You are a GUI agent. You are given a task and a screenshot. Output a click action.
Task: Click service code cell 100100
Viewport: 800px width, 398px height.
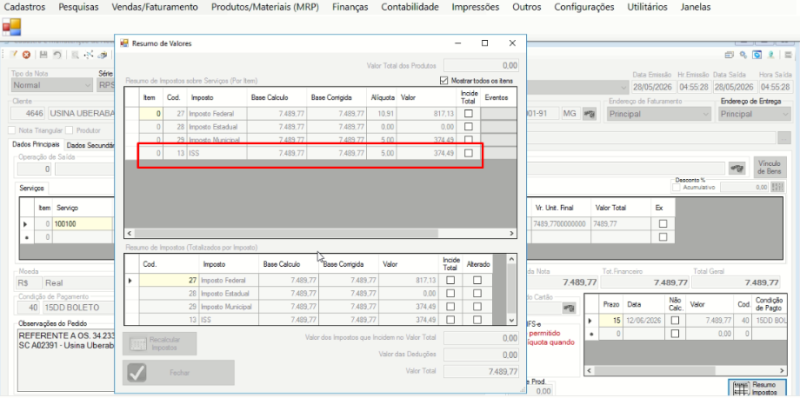pos(82,223)
